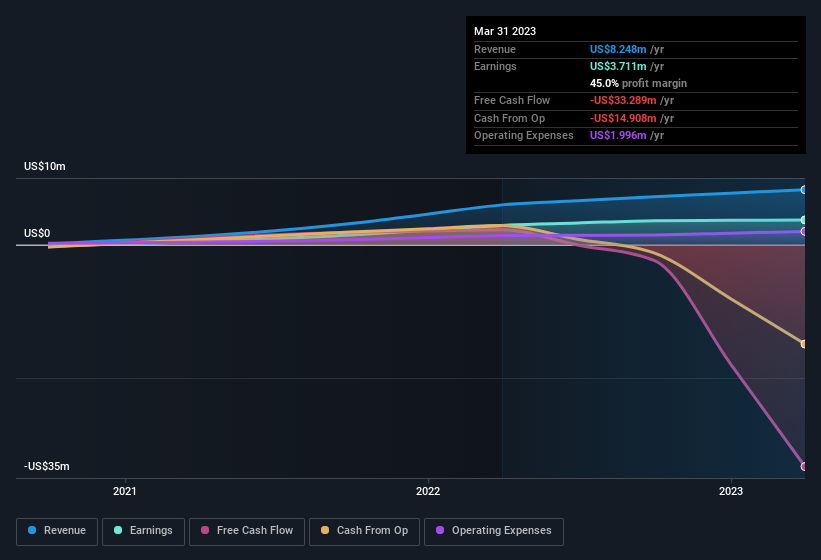Click the Free Cash Flow label in tooltip
The image size is (821, 560).
tap(512, 100)
